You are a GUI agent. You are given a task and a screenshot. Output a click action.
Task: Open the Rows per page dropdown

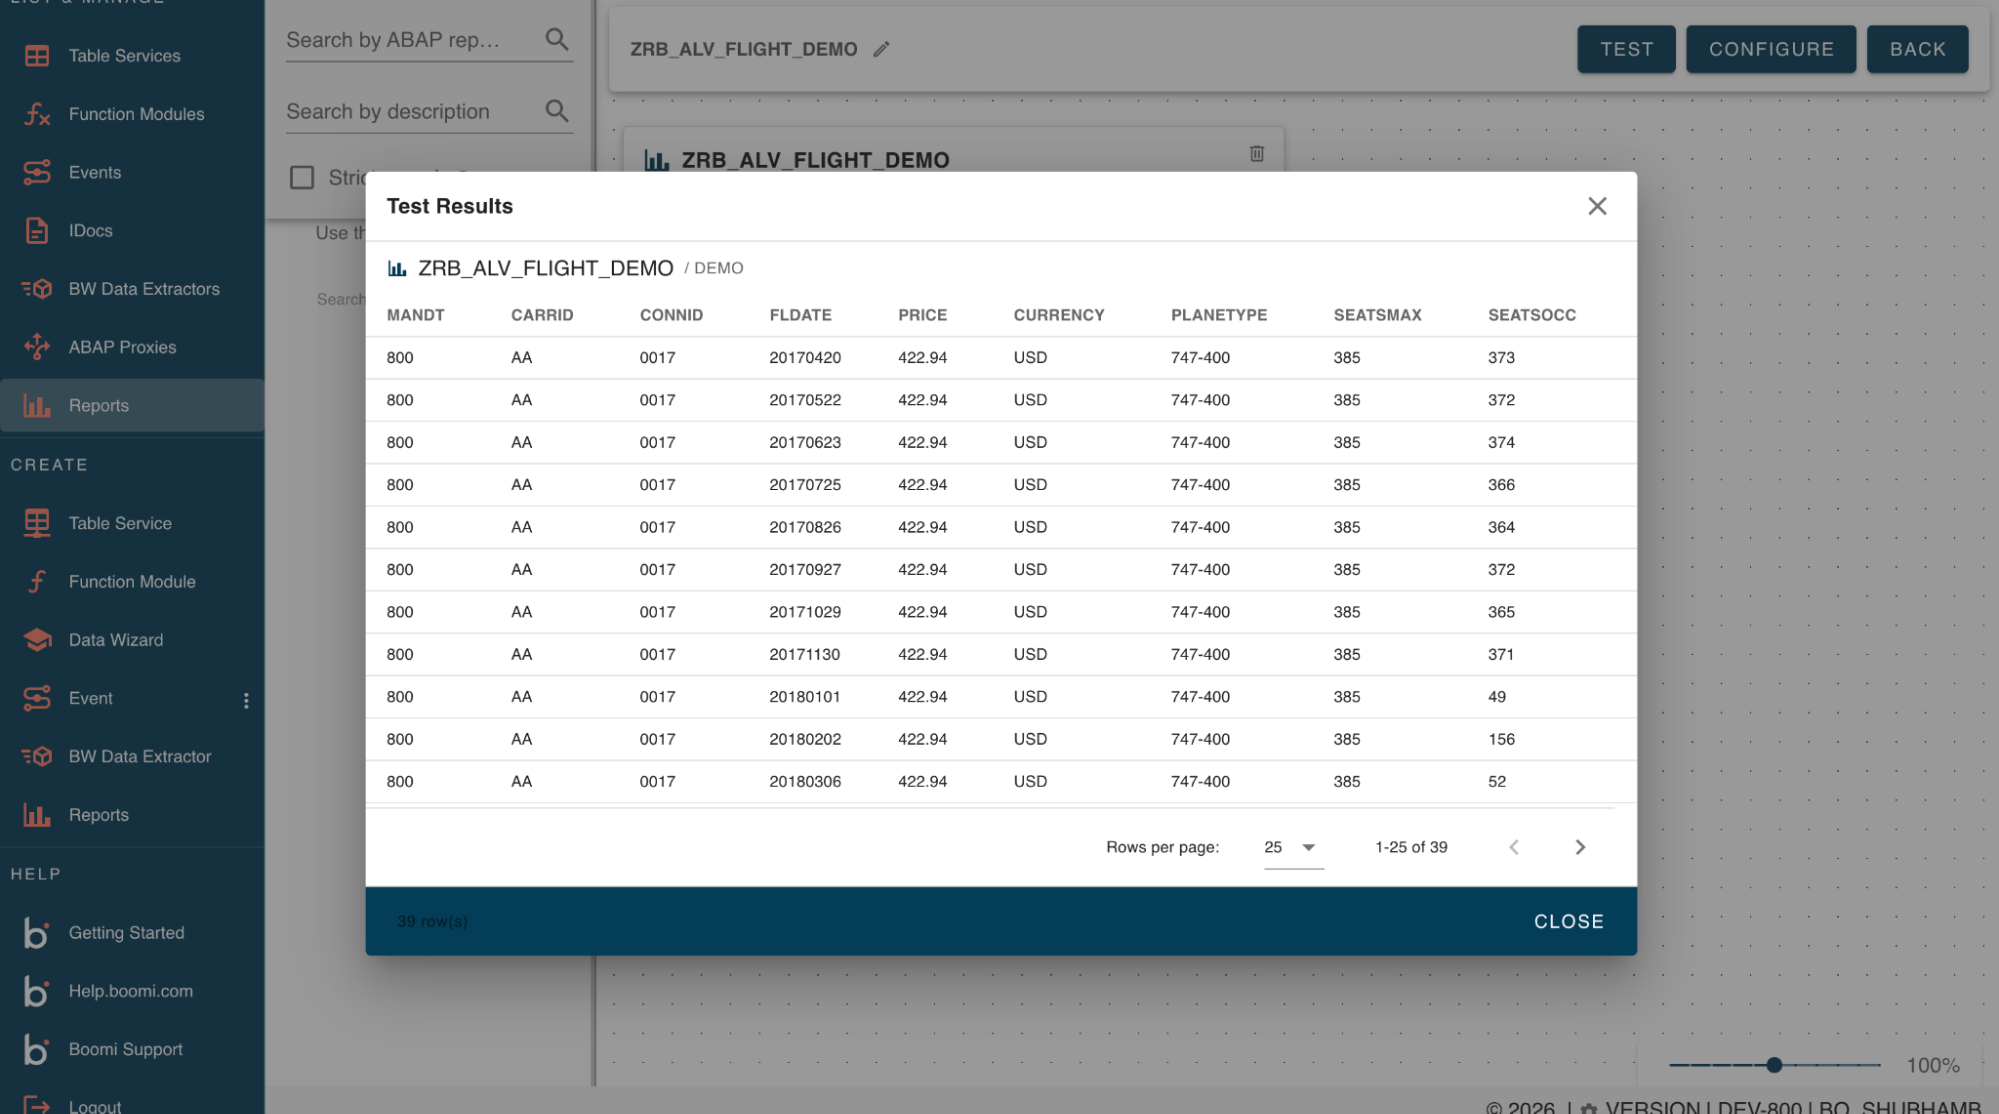pyautogui.click(x=1293, y=847)
